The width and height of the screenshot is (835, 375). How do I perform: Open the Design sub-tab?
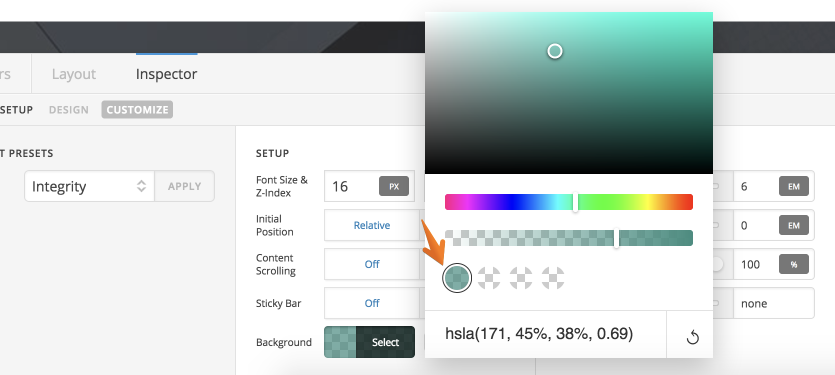pos(69,110)
